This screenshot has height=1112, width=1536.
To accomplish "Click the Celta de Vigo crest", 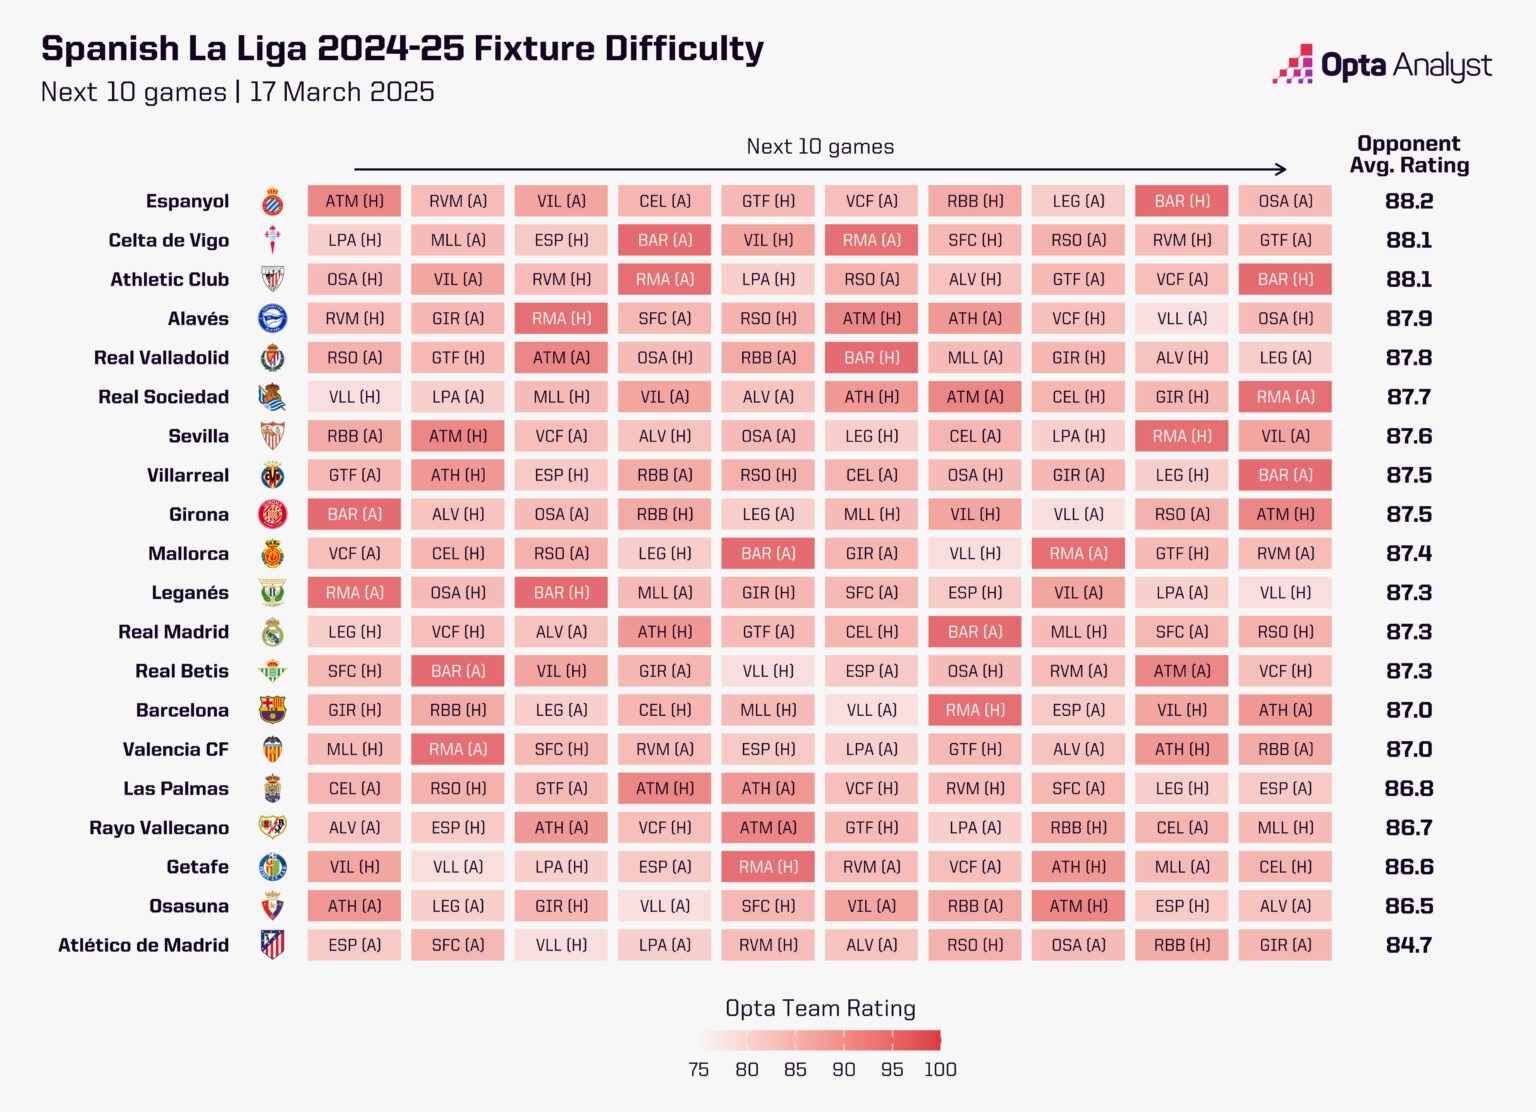I will click(x=272, y=241).
